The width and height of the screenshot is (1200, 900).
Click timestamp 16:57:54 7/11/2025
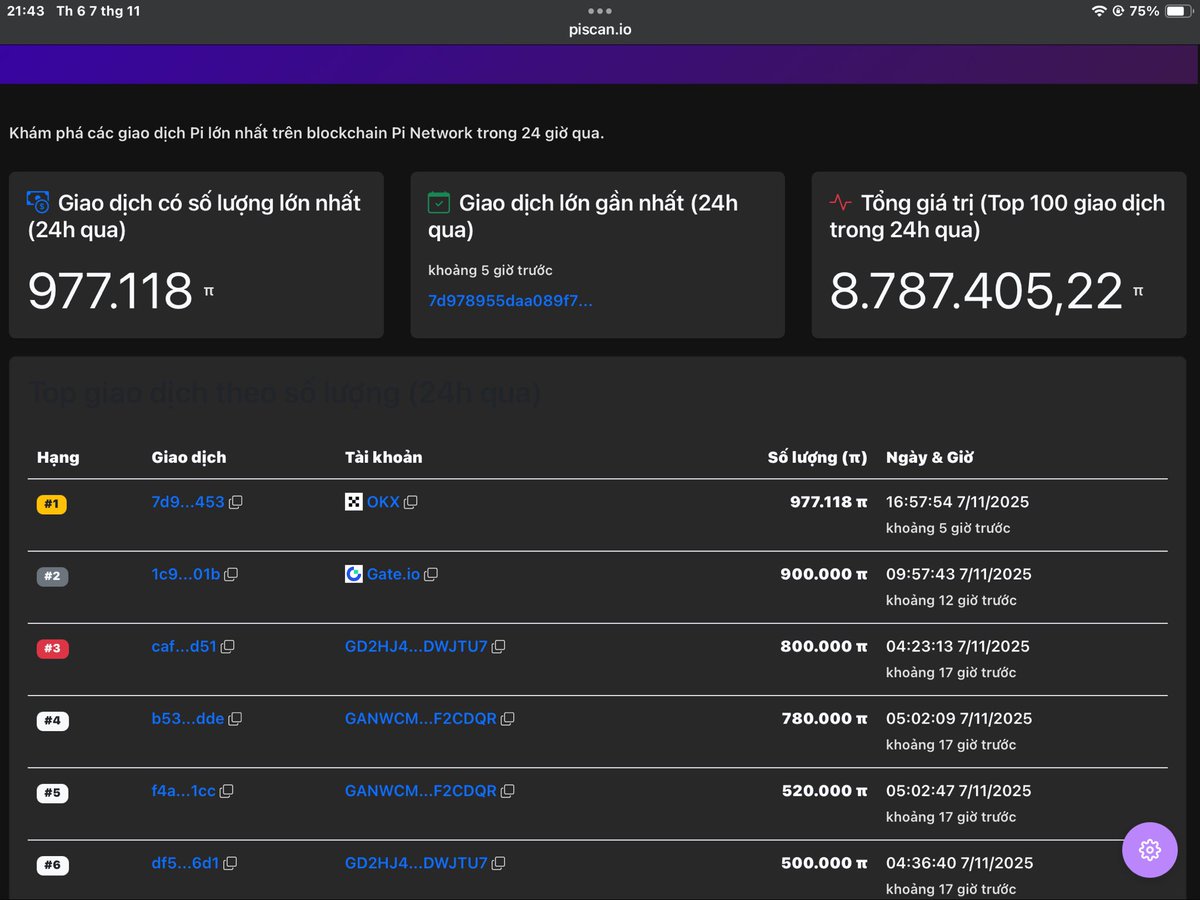point(958,502)
